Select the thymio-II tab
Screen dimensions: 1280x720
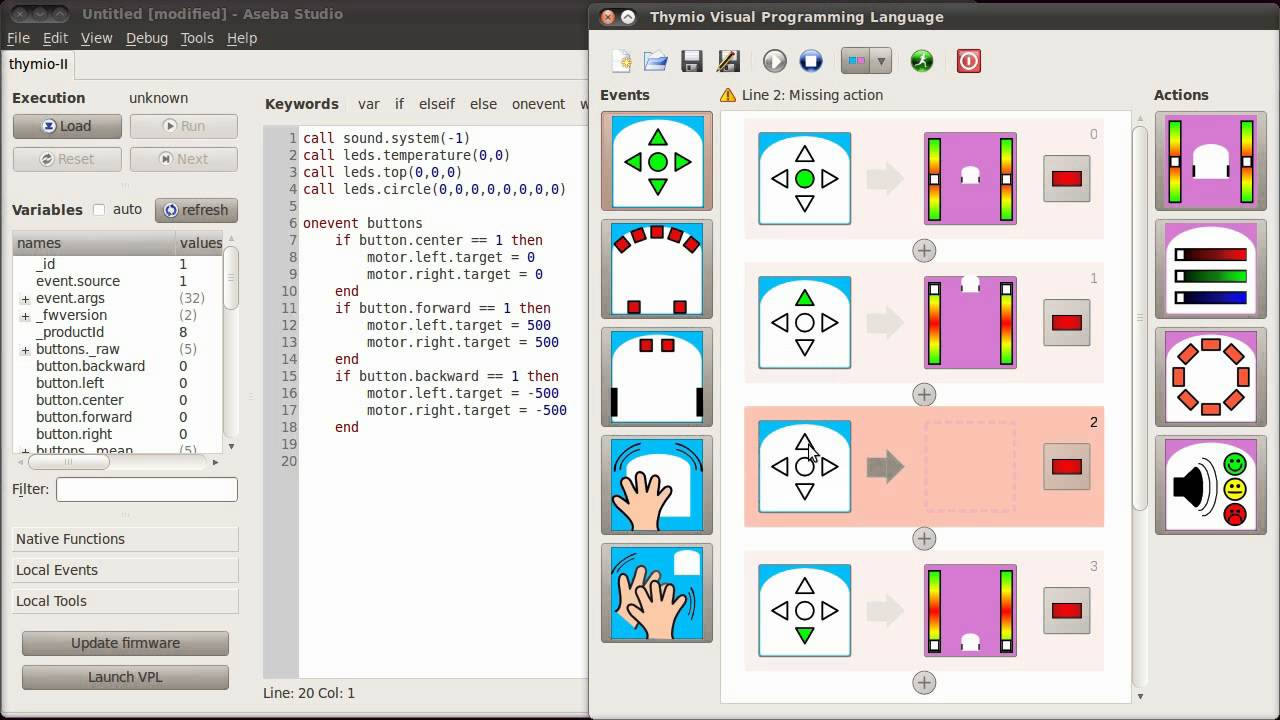click(x=38, y=64)
